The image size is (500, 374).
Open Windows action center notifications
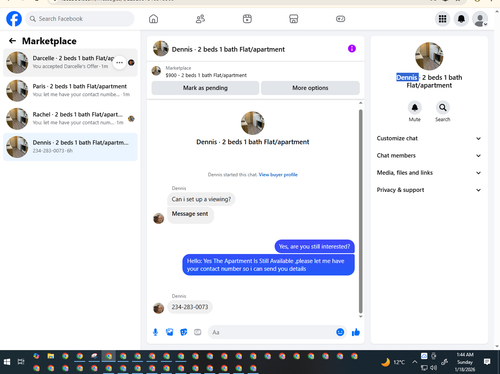[487, 362]
